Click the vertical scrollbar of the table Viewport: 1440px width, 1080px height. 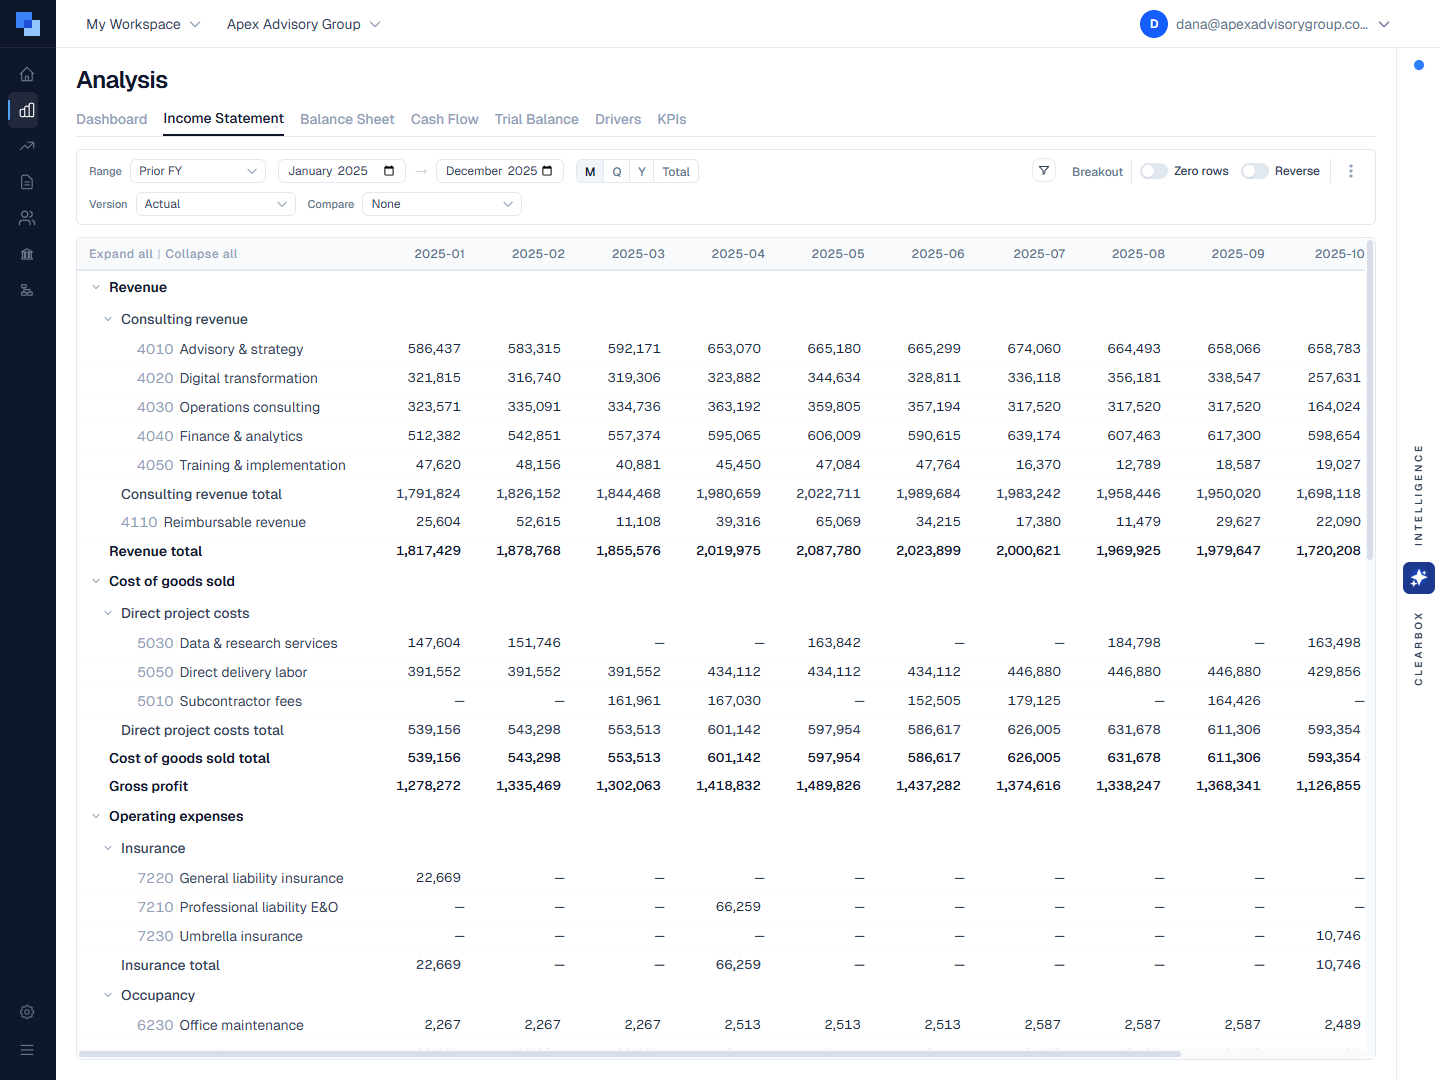click(1370, 400)
